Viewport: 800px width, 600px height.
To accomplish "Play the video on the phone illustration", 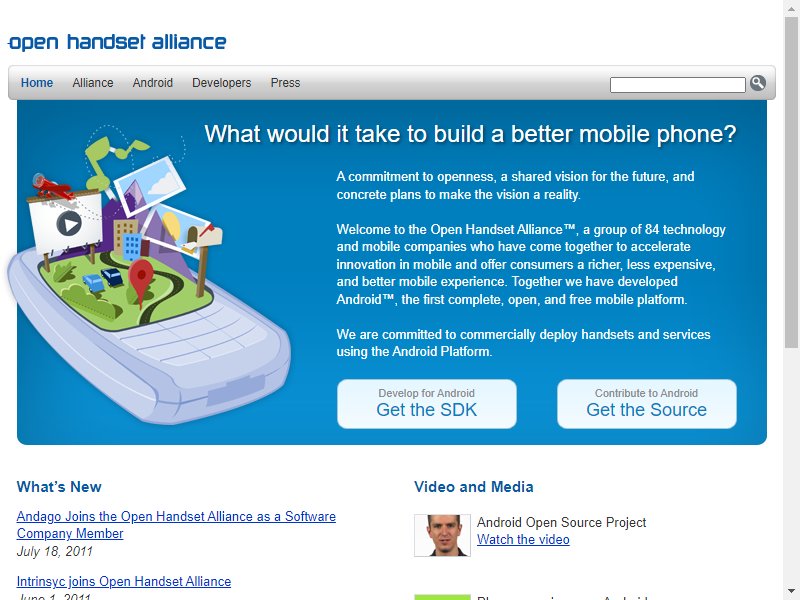I will 69,223.
